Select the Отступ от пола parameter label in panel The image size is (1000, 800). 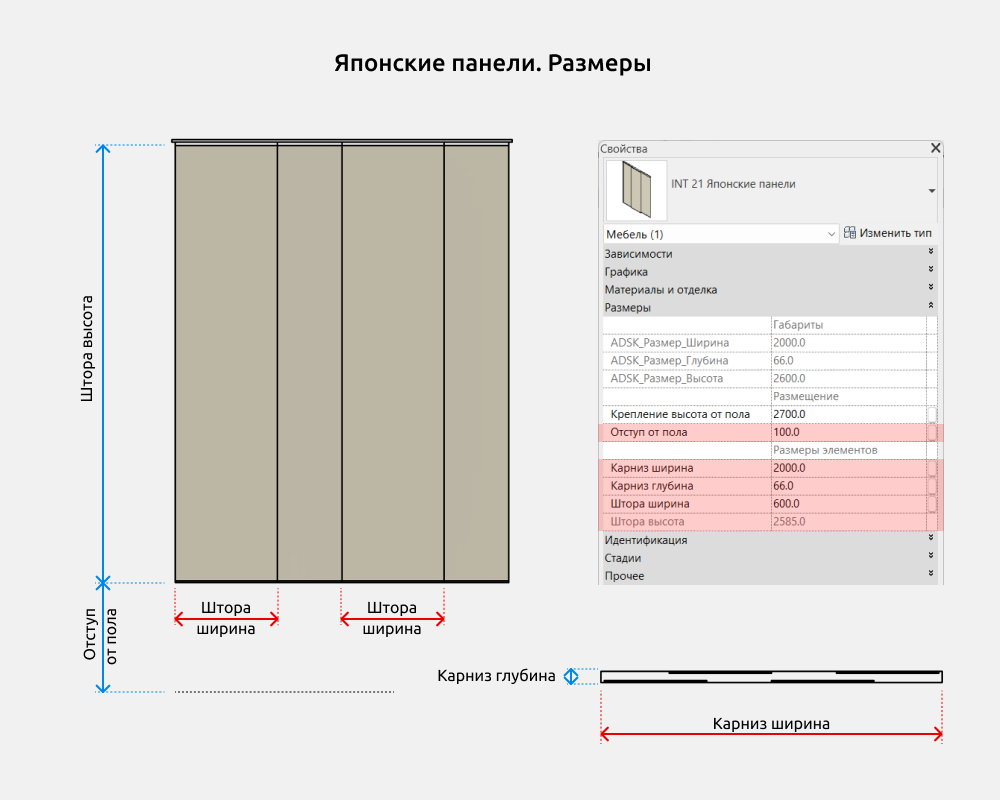[649, 432]
